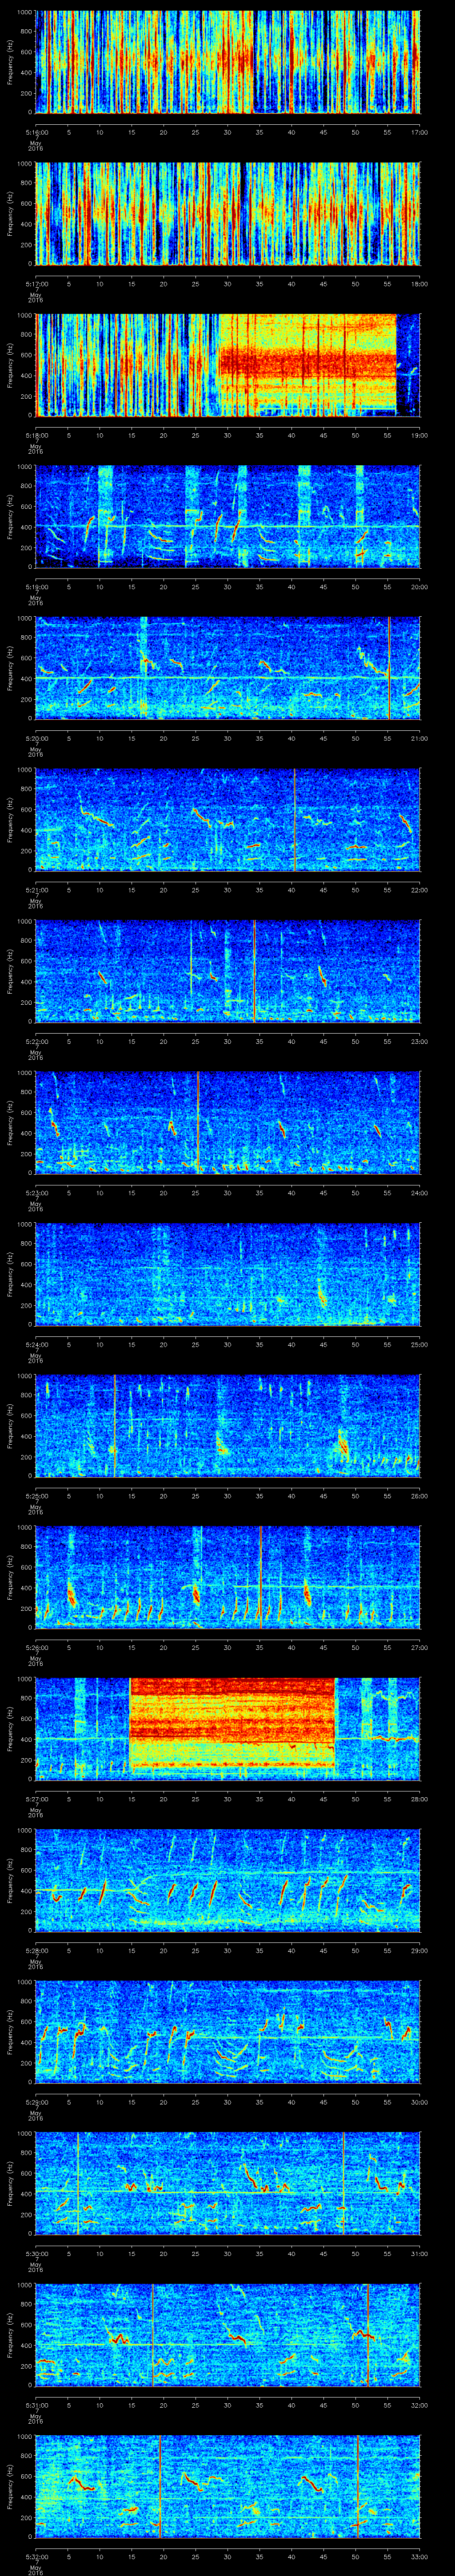Click the spectrogram plot starting at 5:20:00

click(x=228, y=668)
